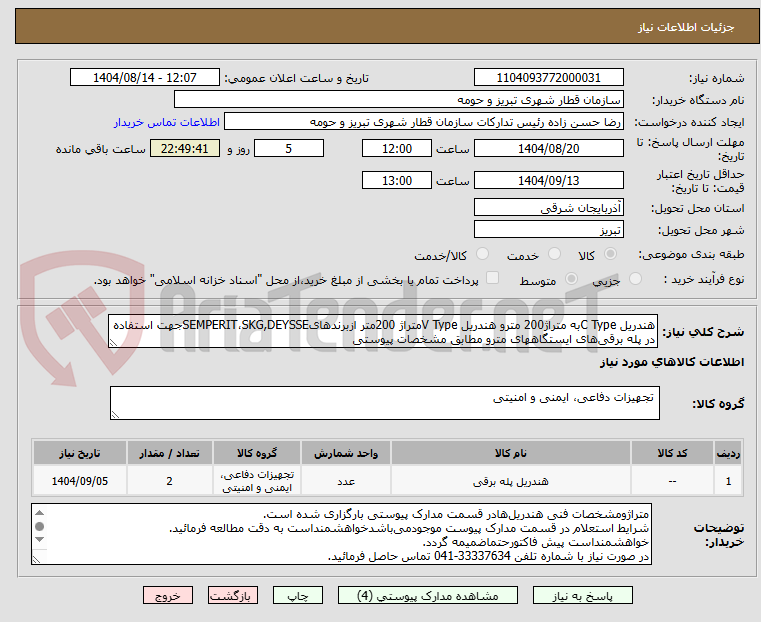Click scroll up arrow in buyer notes

pos(40,513)
